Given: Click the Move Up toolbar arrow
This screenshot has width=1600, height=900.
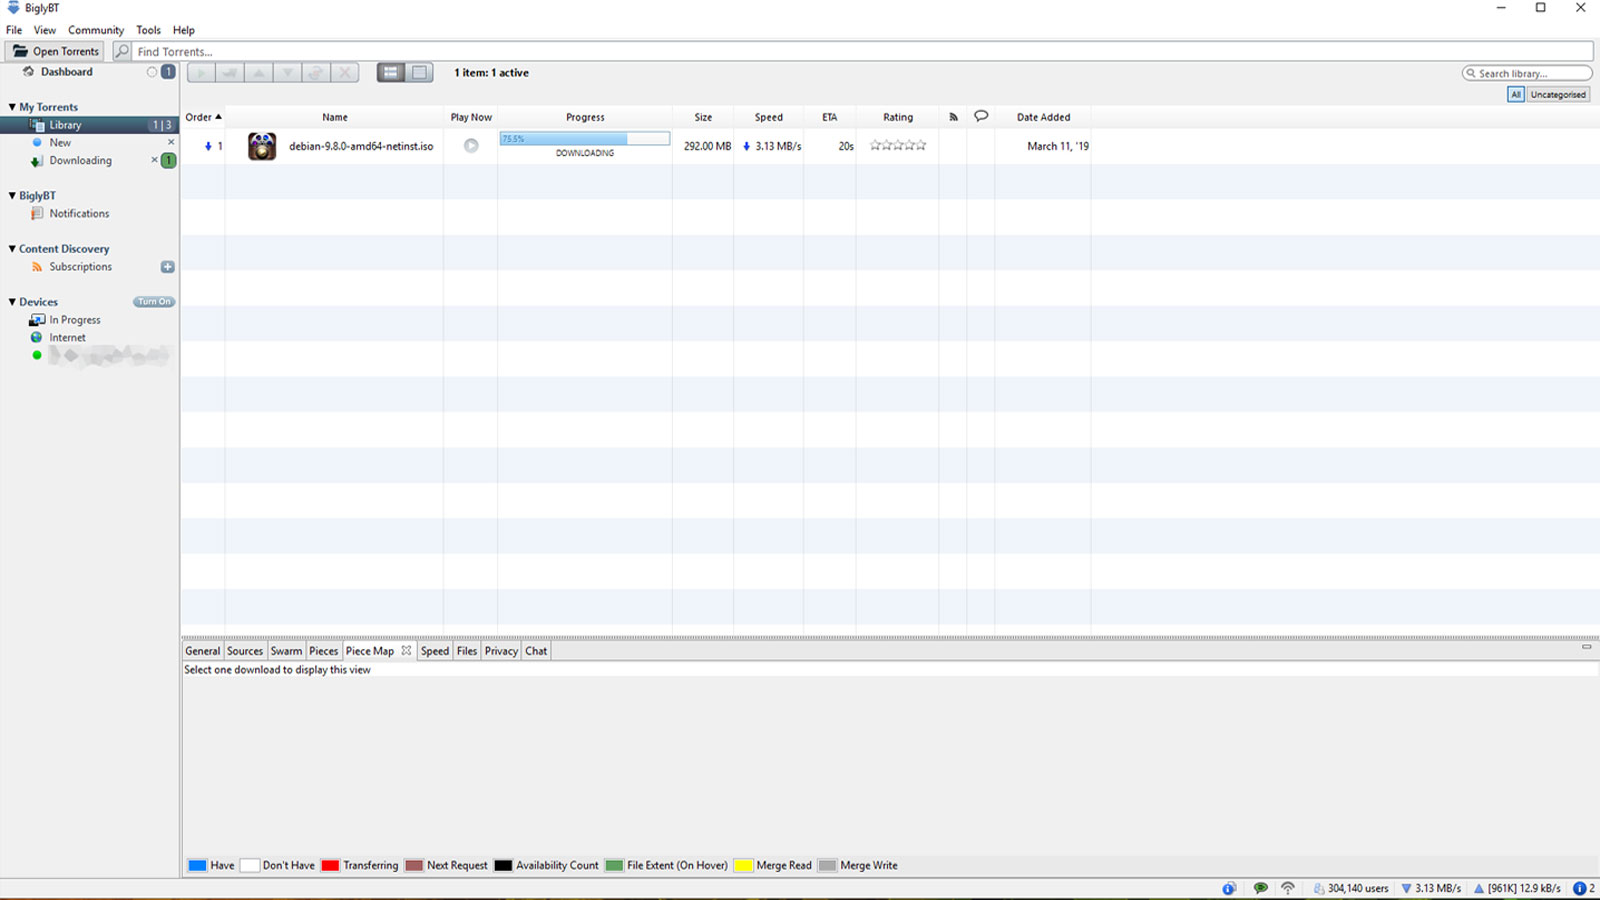Looking at the screenshot, I should [259, 73].
